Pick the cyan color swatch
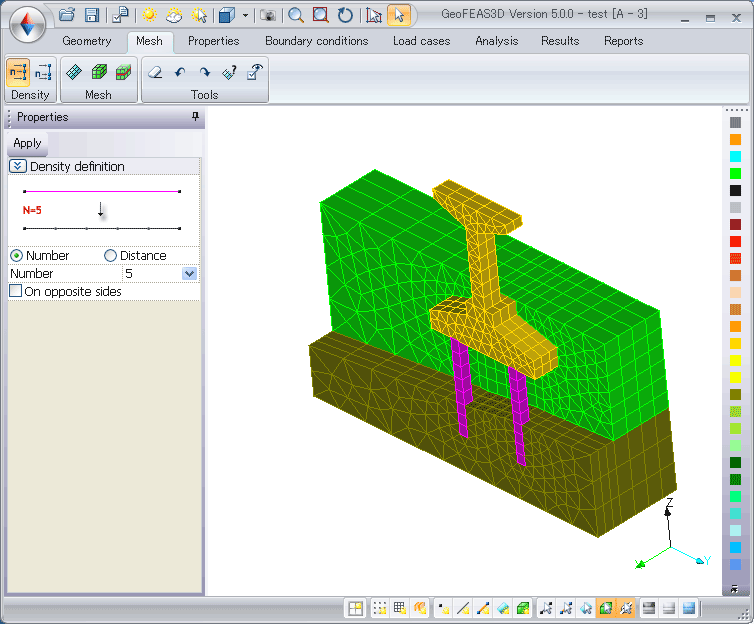Viewport: 754px width, 624px height. click(x=735, y=157)
